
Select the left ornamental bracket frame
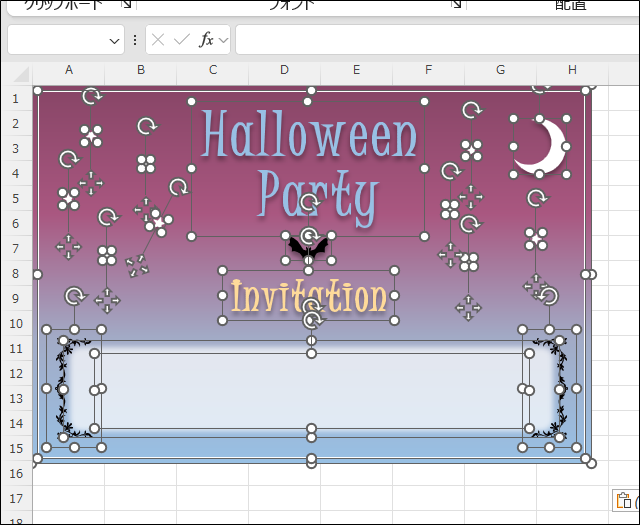[74, 388]
